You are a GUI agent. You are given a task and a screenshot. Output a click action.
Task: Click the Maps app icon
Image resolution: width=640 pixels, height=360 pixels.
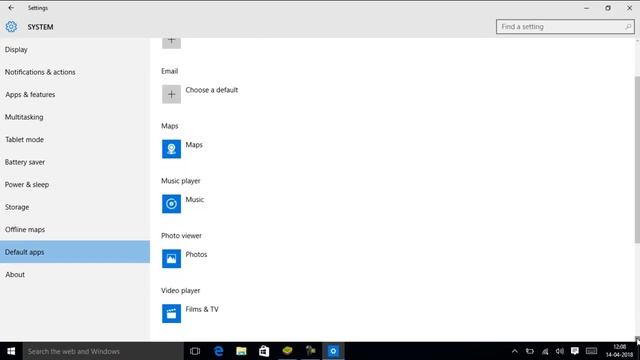click(171, 149)
